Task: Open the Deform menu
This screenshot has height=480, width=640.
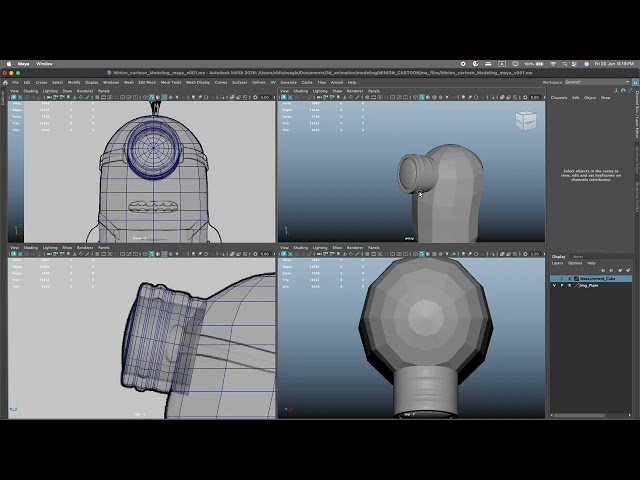Action: [259, 82]
